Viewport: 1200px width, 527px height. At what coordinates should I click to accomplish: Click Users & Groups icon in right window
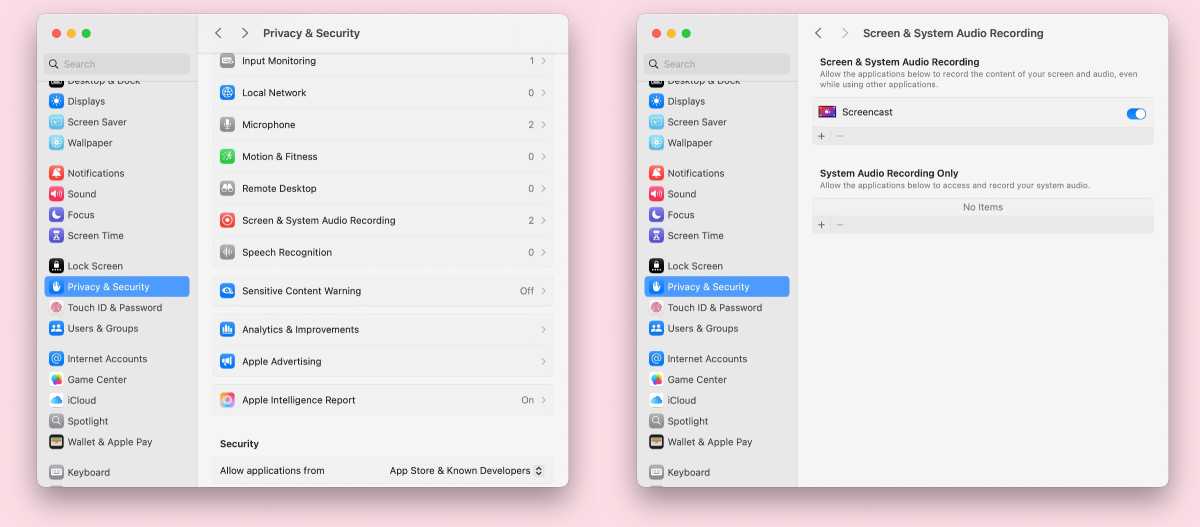[x=657, y=329]
